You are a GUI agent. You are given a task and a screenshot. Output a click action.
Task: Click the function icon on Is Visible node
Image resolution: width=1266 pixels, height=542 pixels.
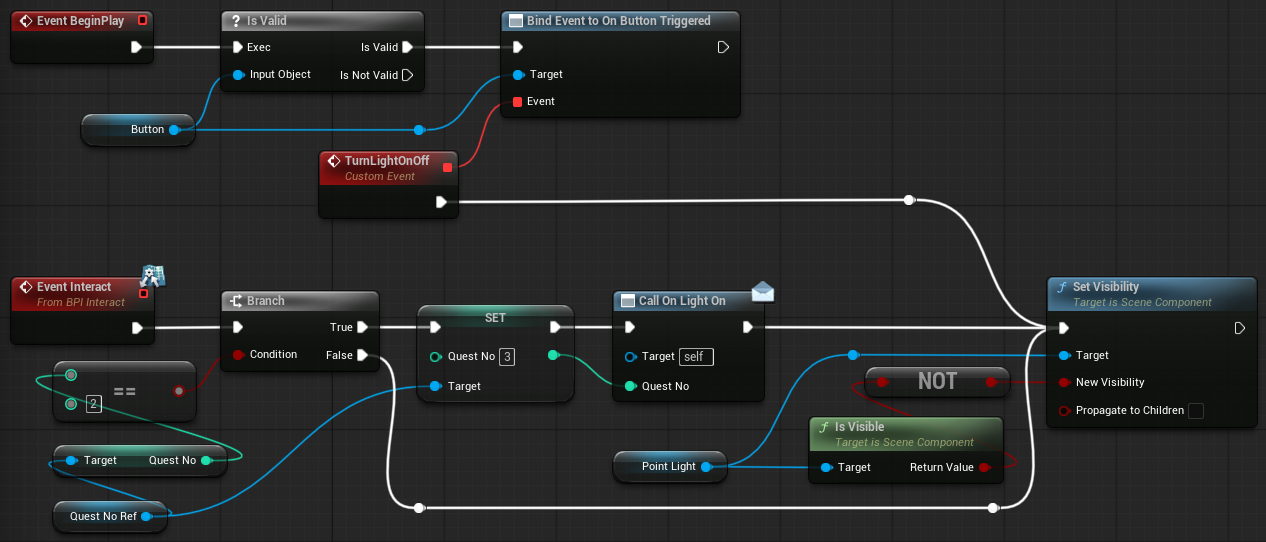click(x=824, y=427)
